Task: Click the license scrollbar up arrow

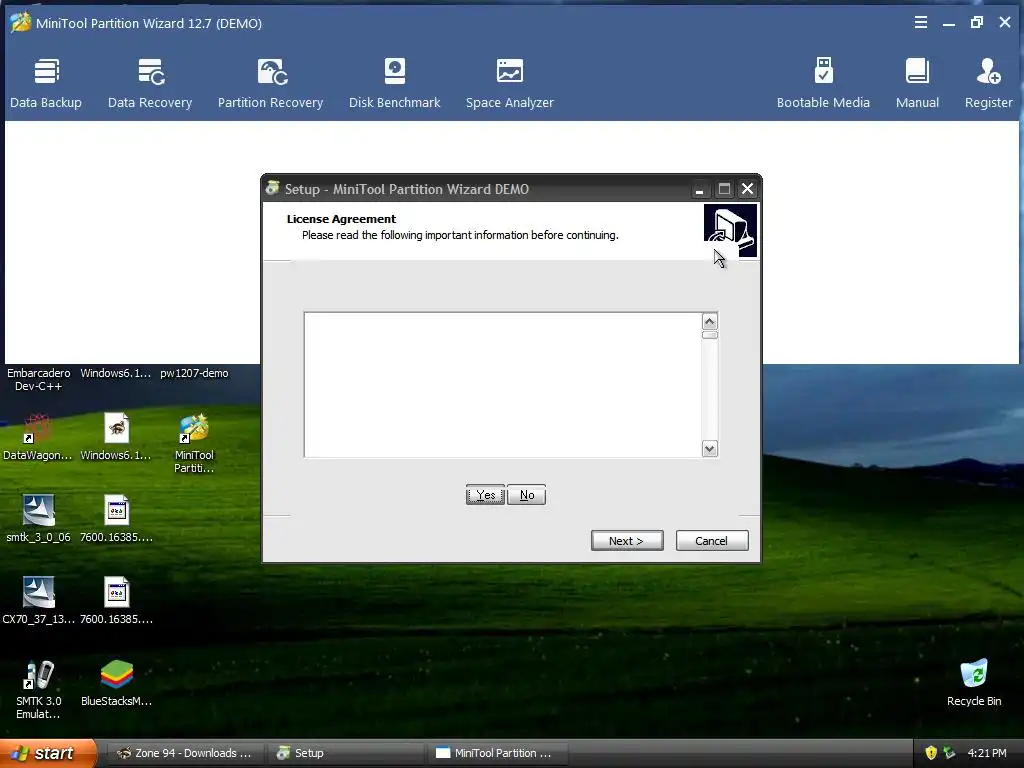Action: click(x=710, y=321)
